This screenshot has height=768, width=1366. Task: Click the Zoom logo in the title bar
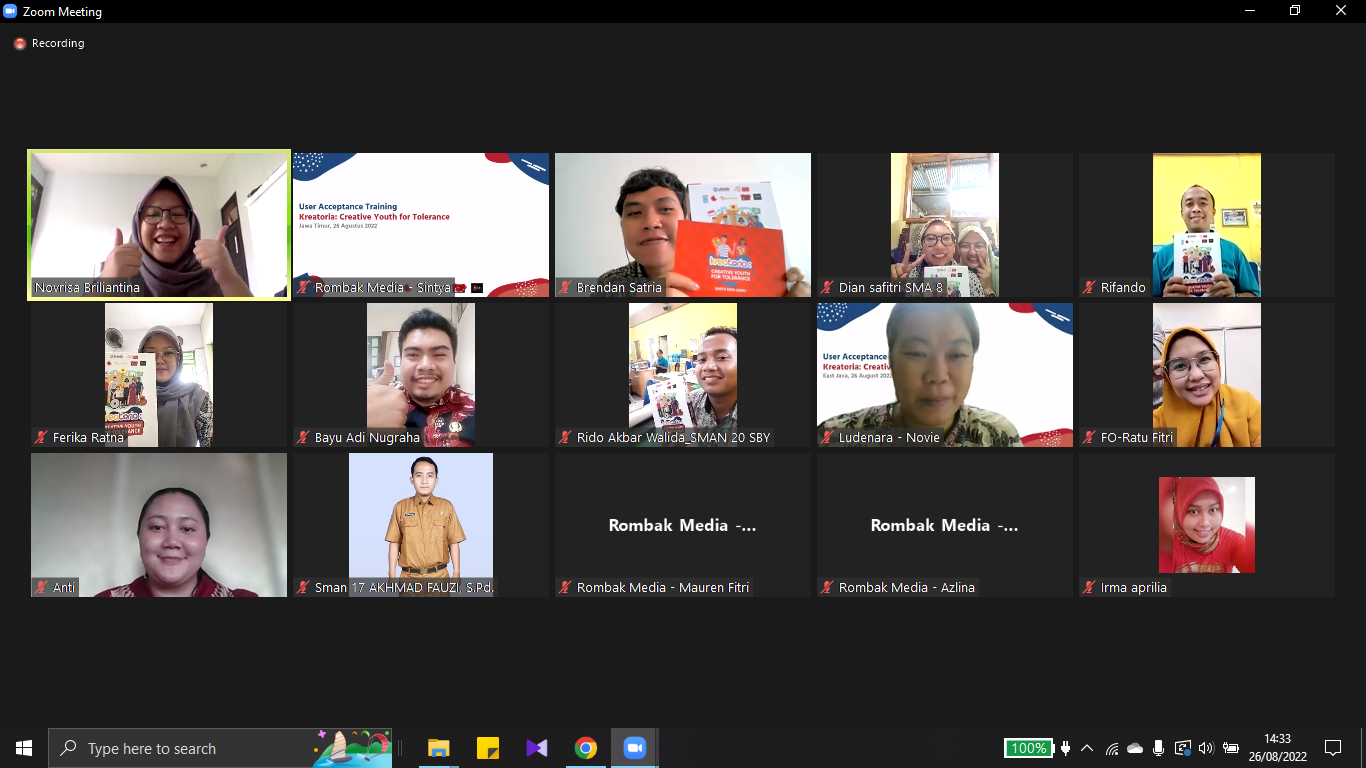coord(11,12)
